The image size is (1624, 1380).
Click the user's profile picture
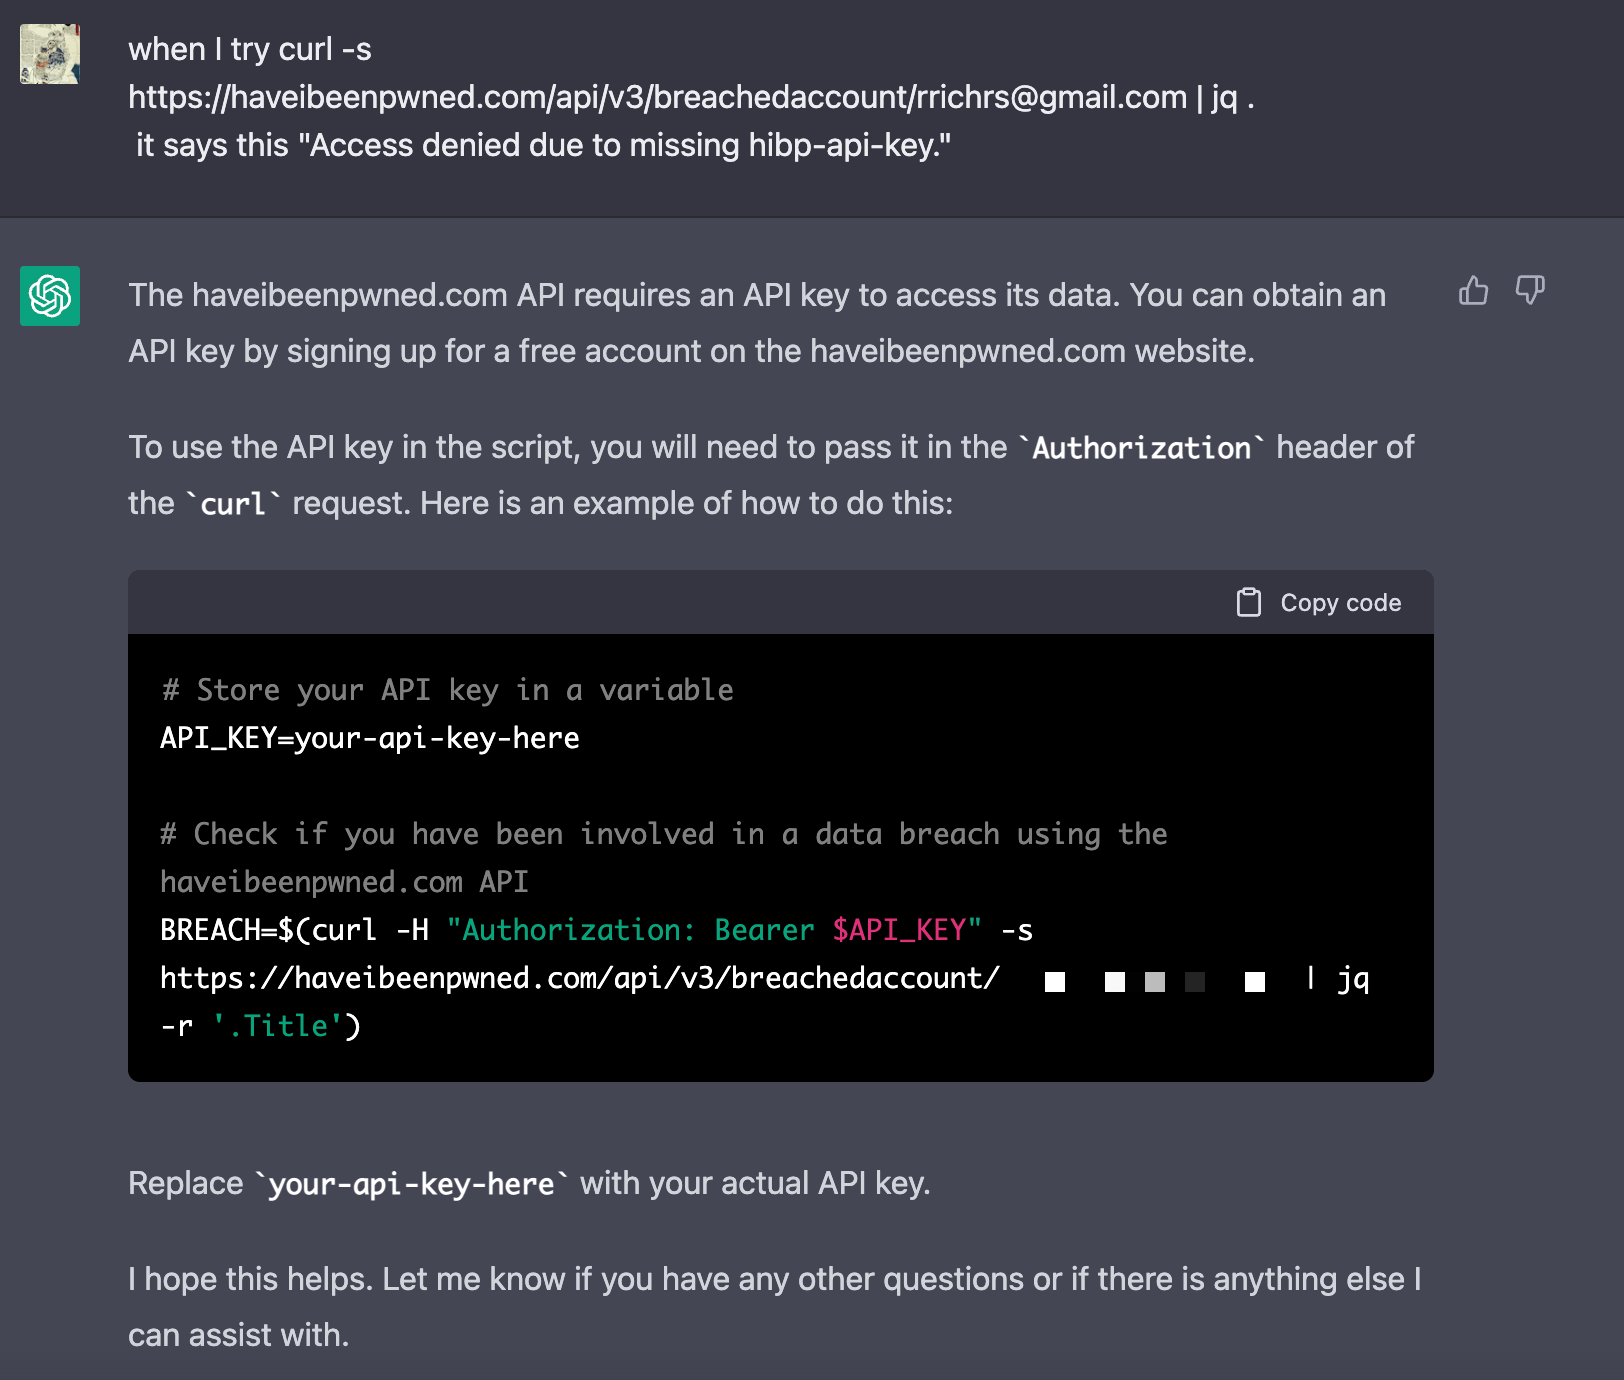click(50, 54)
